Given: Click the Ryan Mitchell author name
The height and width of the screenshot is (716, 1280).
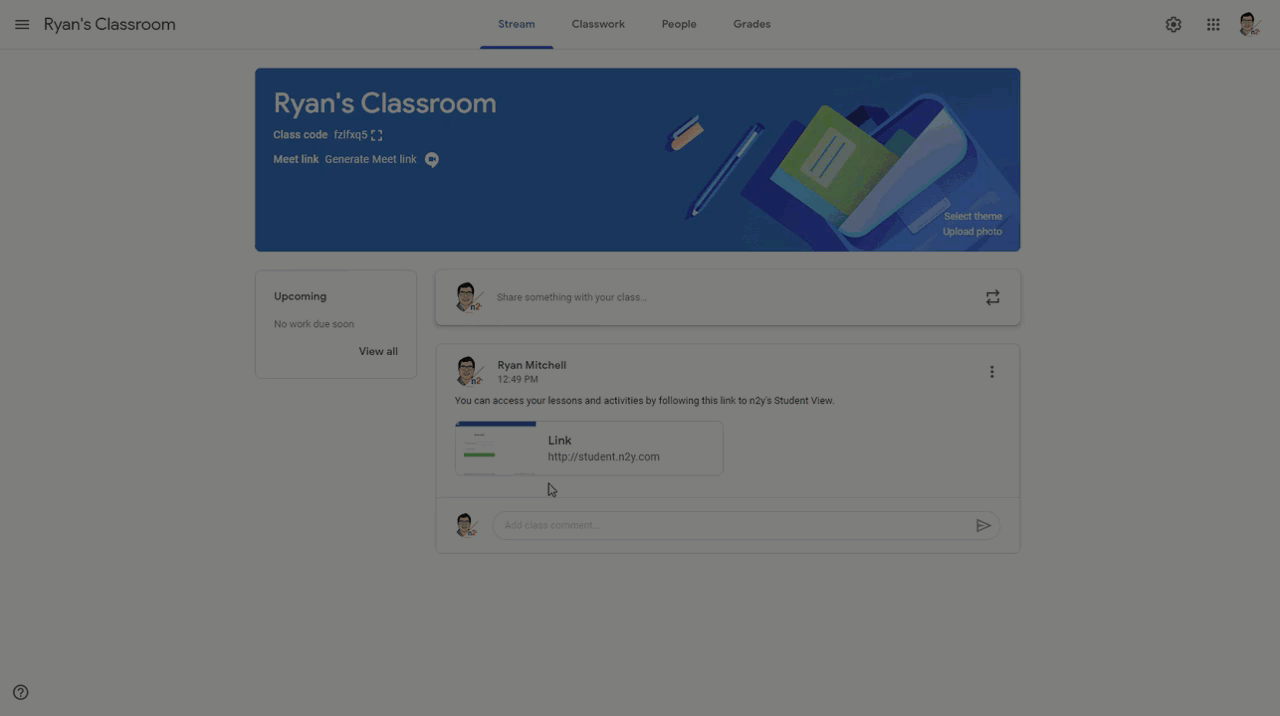Looking at the screenshot, I should click(532, 365).
